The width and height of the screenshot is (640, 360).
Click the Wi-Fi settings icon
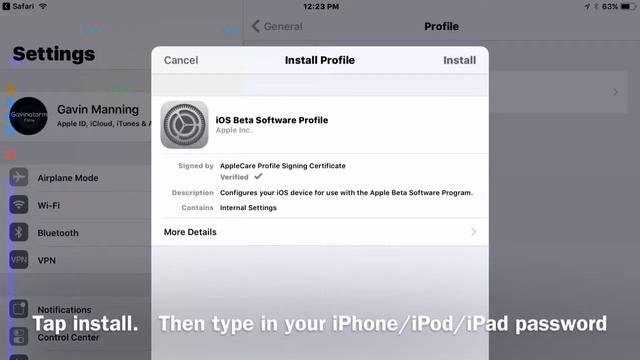[x=19, y=205]
